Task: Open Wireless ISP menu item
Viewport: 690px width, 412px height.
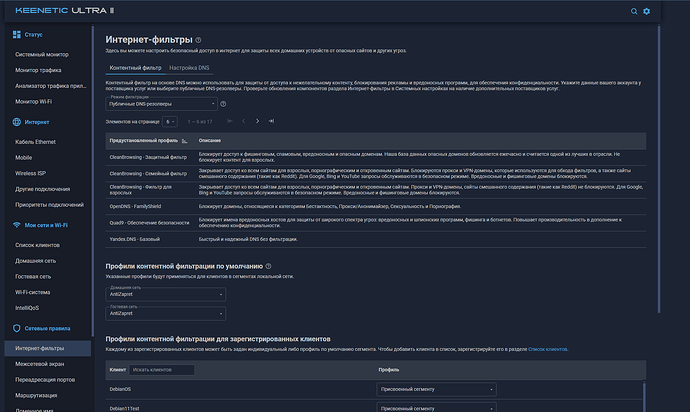Action: point(30,173)
